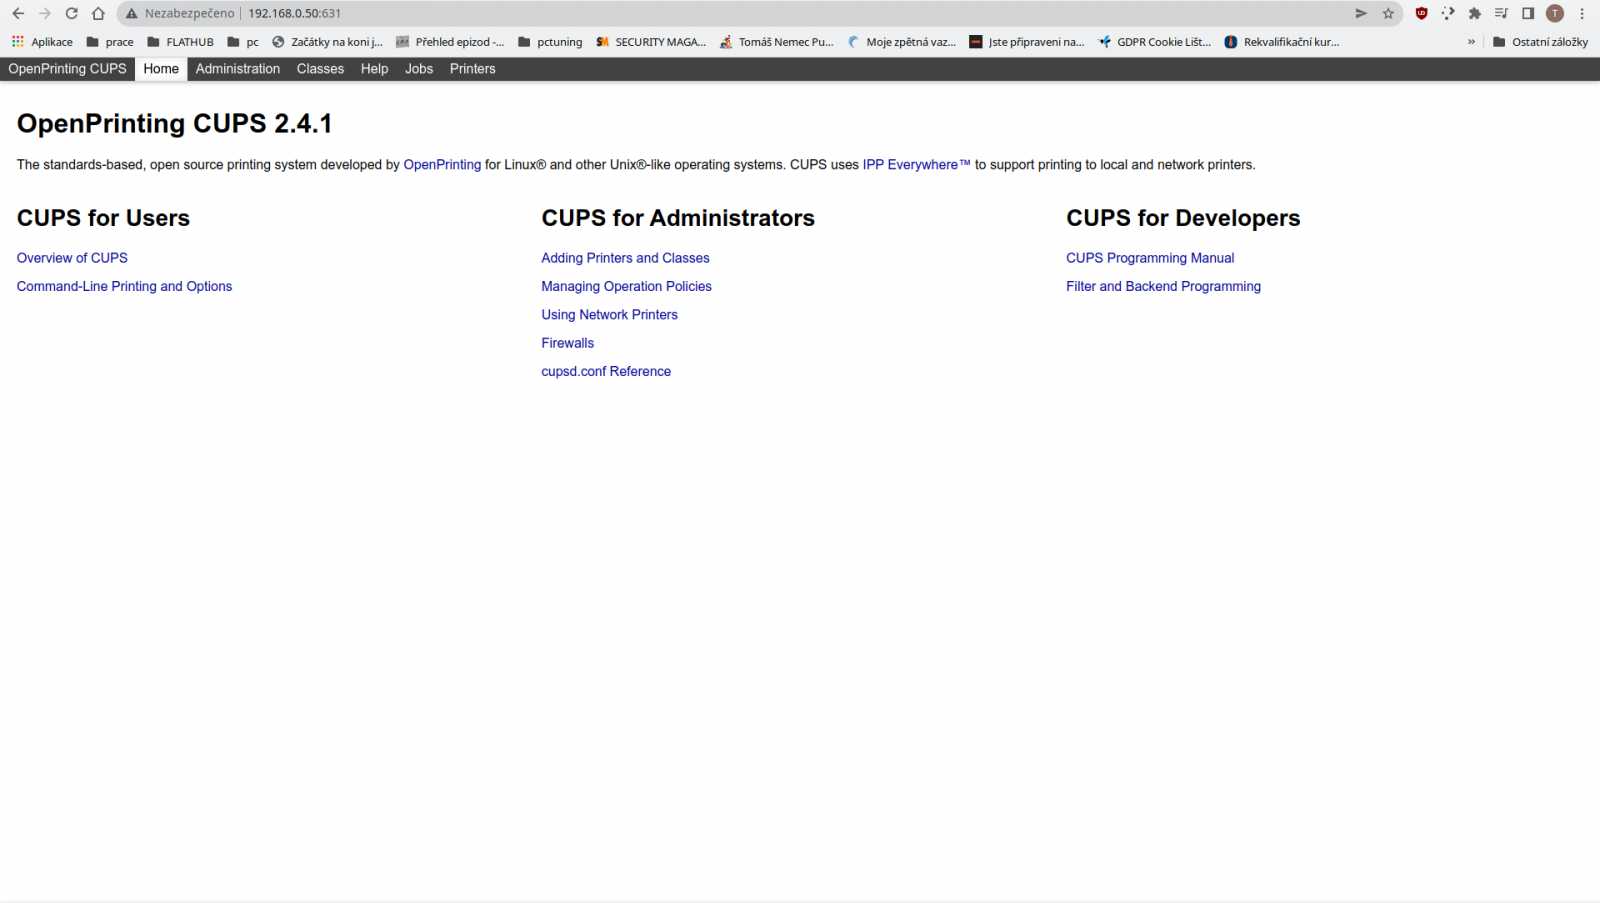Image resolution: width=1600 pixels, height=903 pixels.
Task: Open Adding Printers and Classes link
Action: tap(625, 258)
